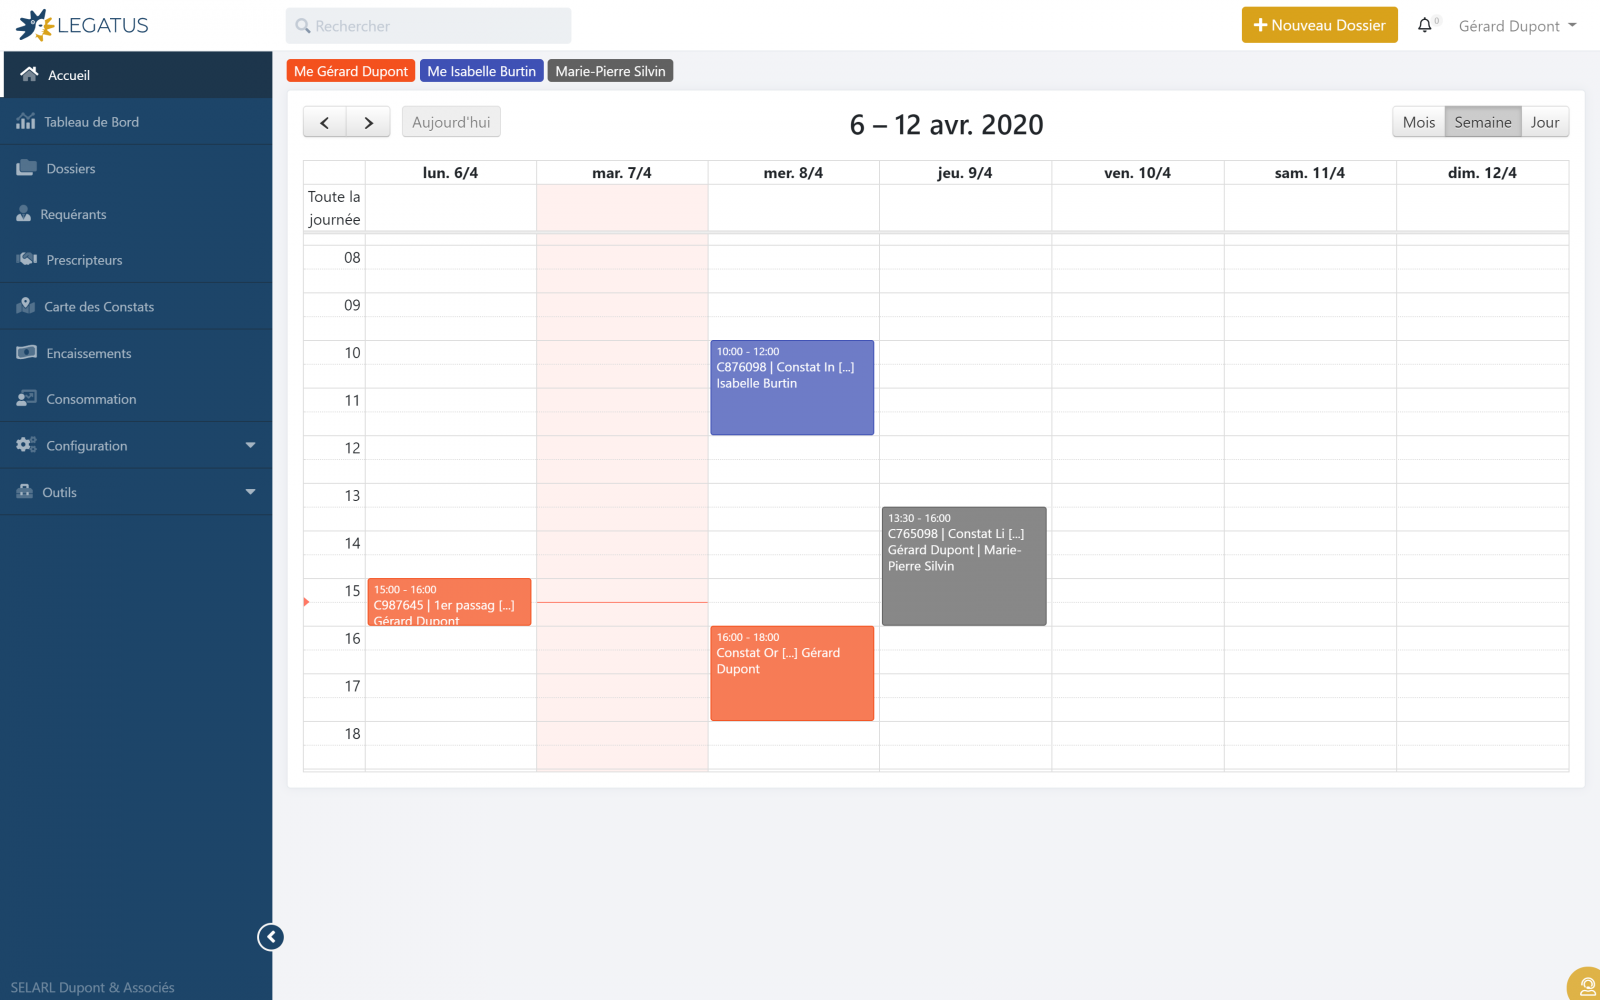Create a Nouveau Dossier

coord(1319,25)
